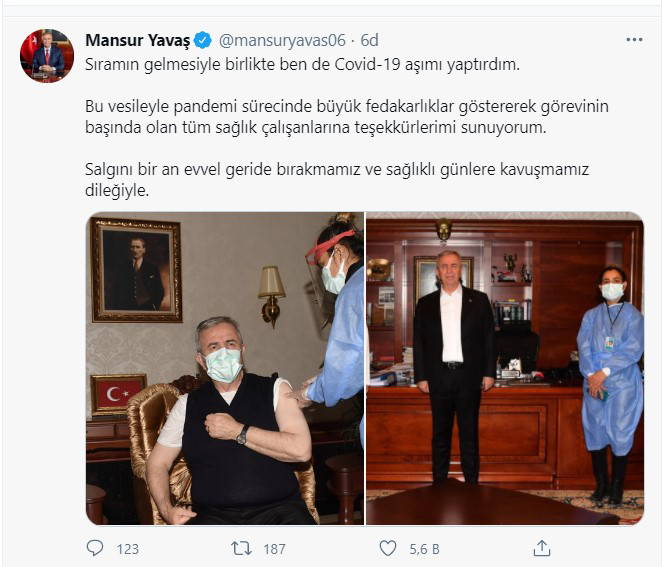
Task: Click the reply speech bubble icon
Action: click(95, 548)
